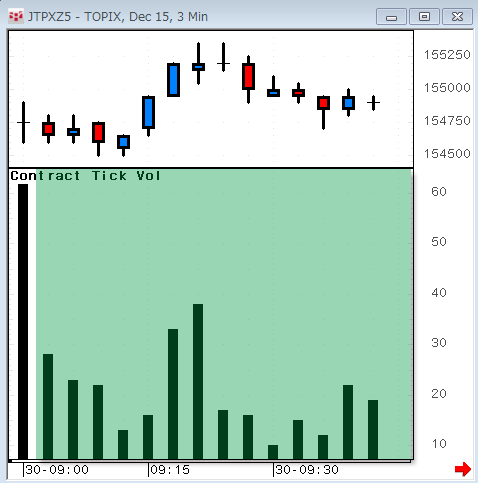Image resolution: width=478 pixels, height=483 pixels.
Task: Select the volume bar reaching about 38
Action: pyautogui.click(x=198, y=382)
